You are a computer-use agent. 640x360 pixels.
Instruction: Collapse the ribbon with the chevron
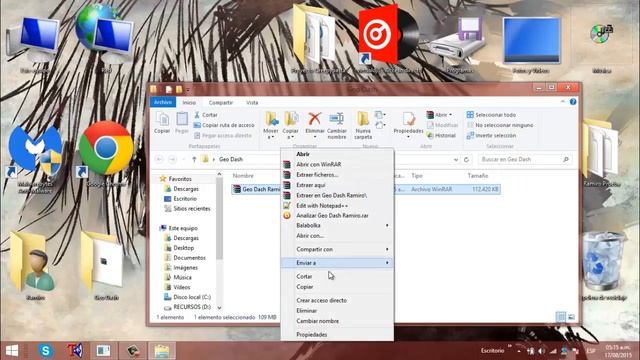562,102
